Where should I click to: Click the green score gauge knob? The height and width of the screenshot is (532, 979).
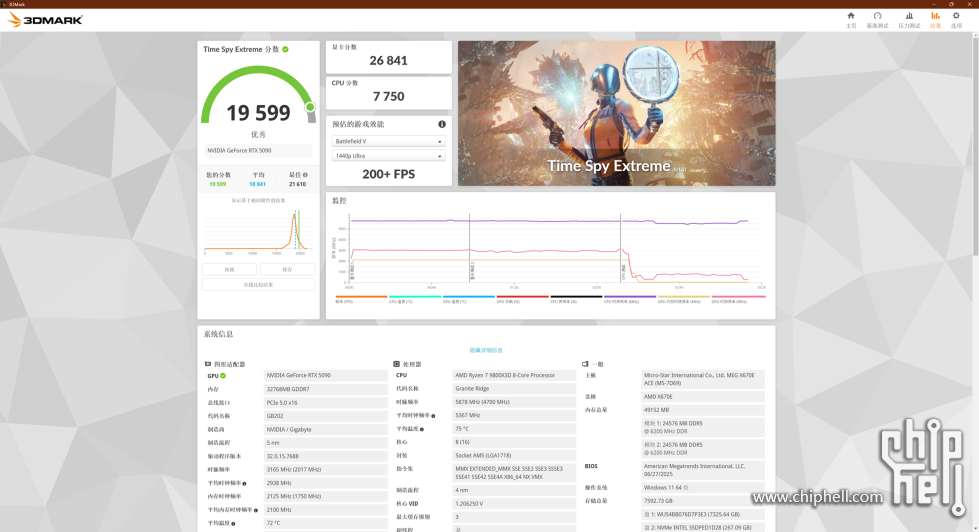(310, 107)
